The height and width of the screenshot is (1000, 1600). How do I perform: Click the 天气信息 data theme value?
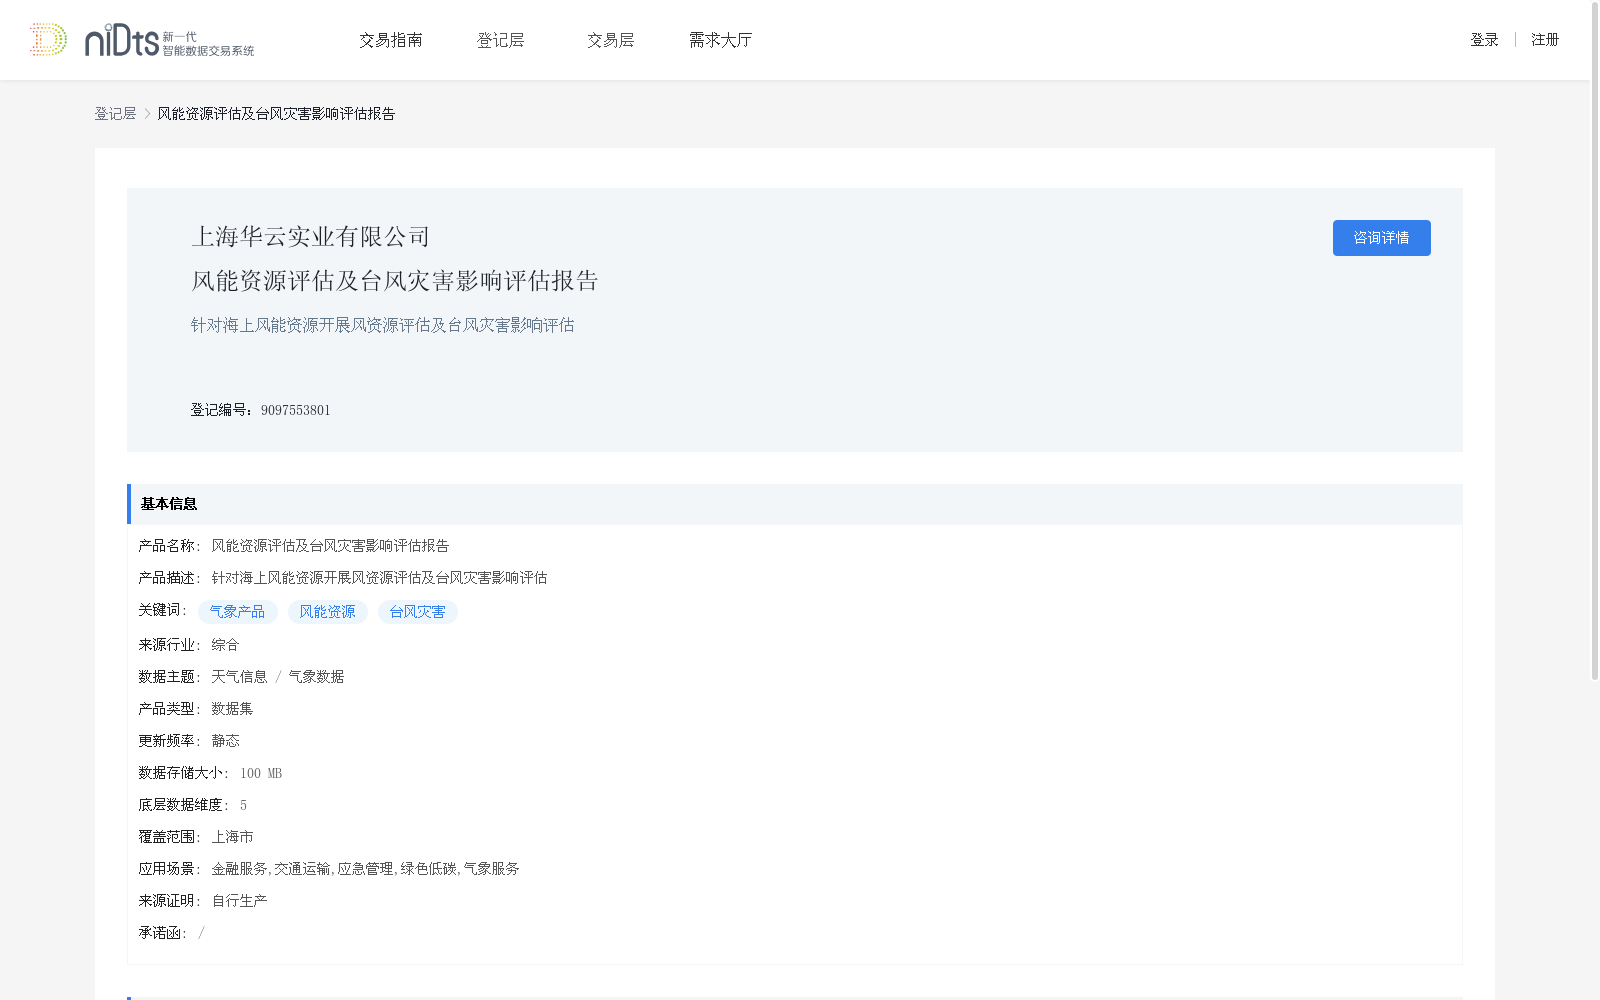[239, 677]
